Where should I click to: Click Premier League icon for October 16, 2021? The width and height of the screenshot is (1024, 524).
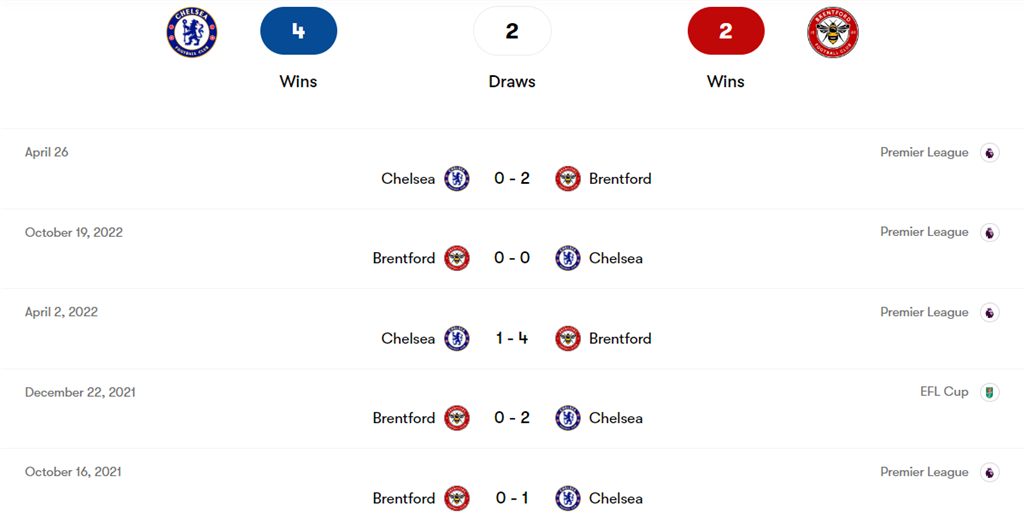point(989,472)
